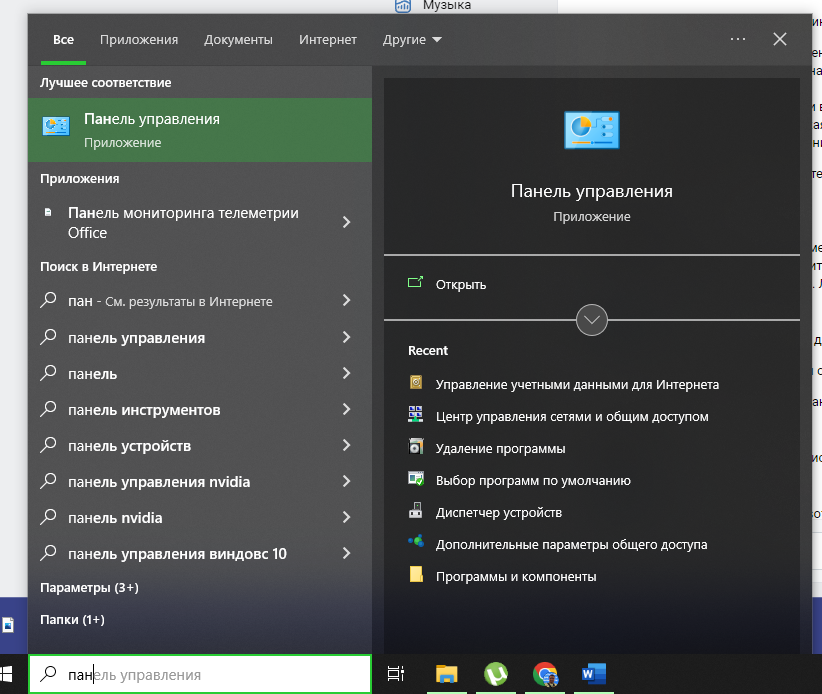Expand arrow for 'панель управления' suggestion

(346, 337)
